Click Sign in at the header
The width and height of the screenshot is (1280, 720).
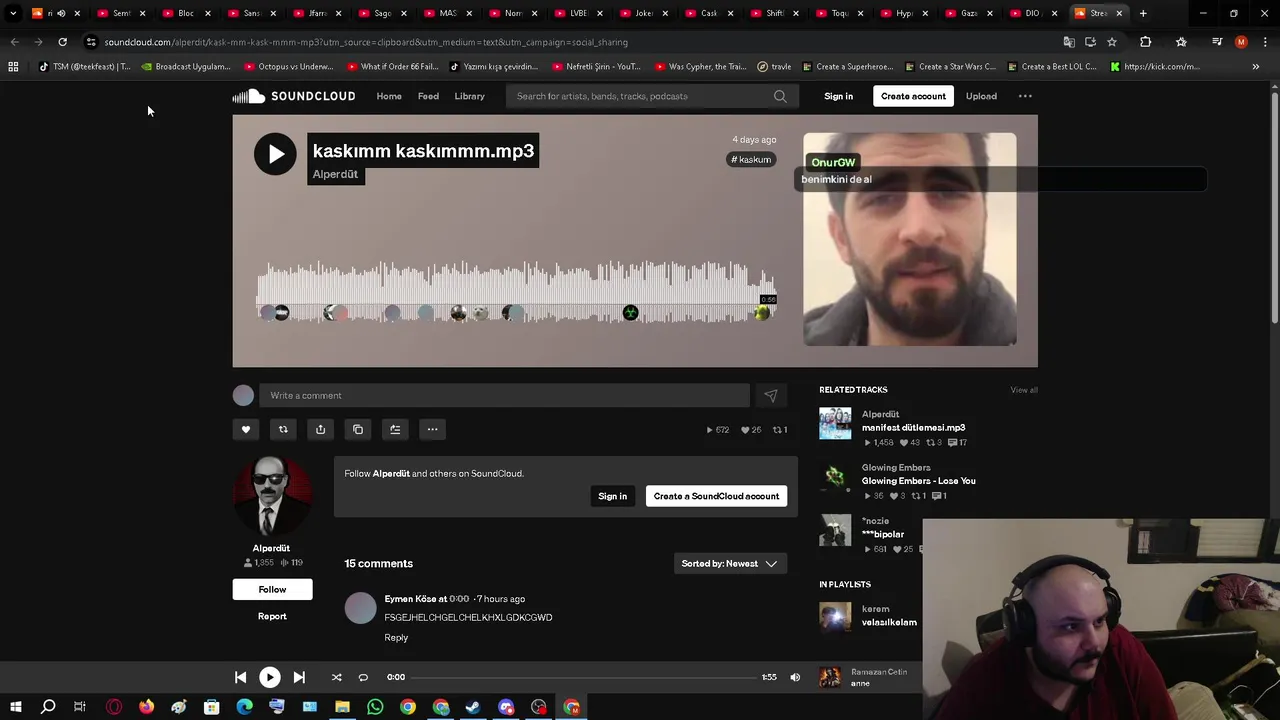[838, 96]
